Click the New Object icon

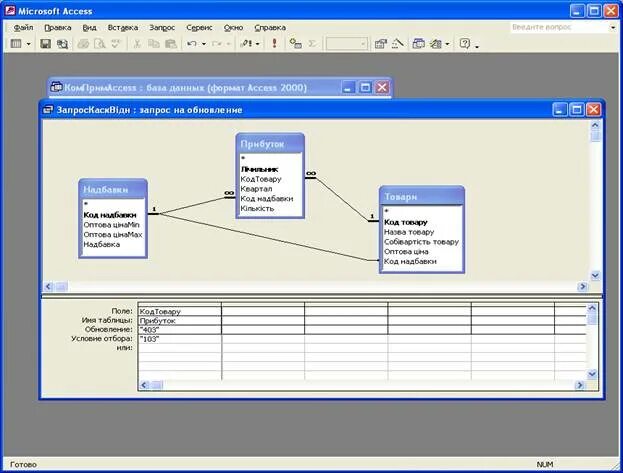click(x=436, y=43)
